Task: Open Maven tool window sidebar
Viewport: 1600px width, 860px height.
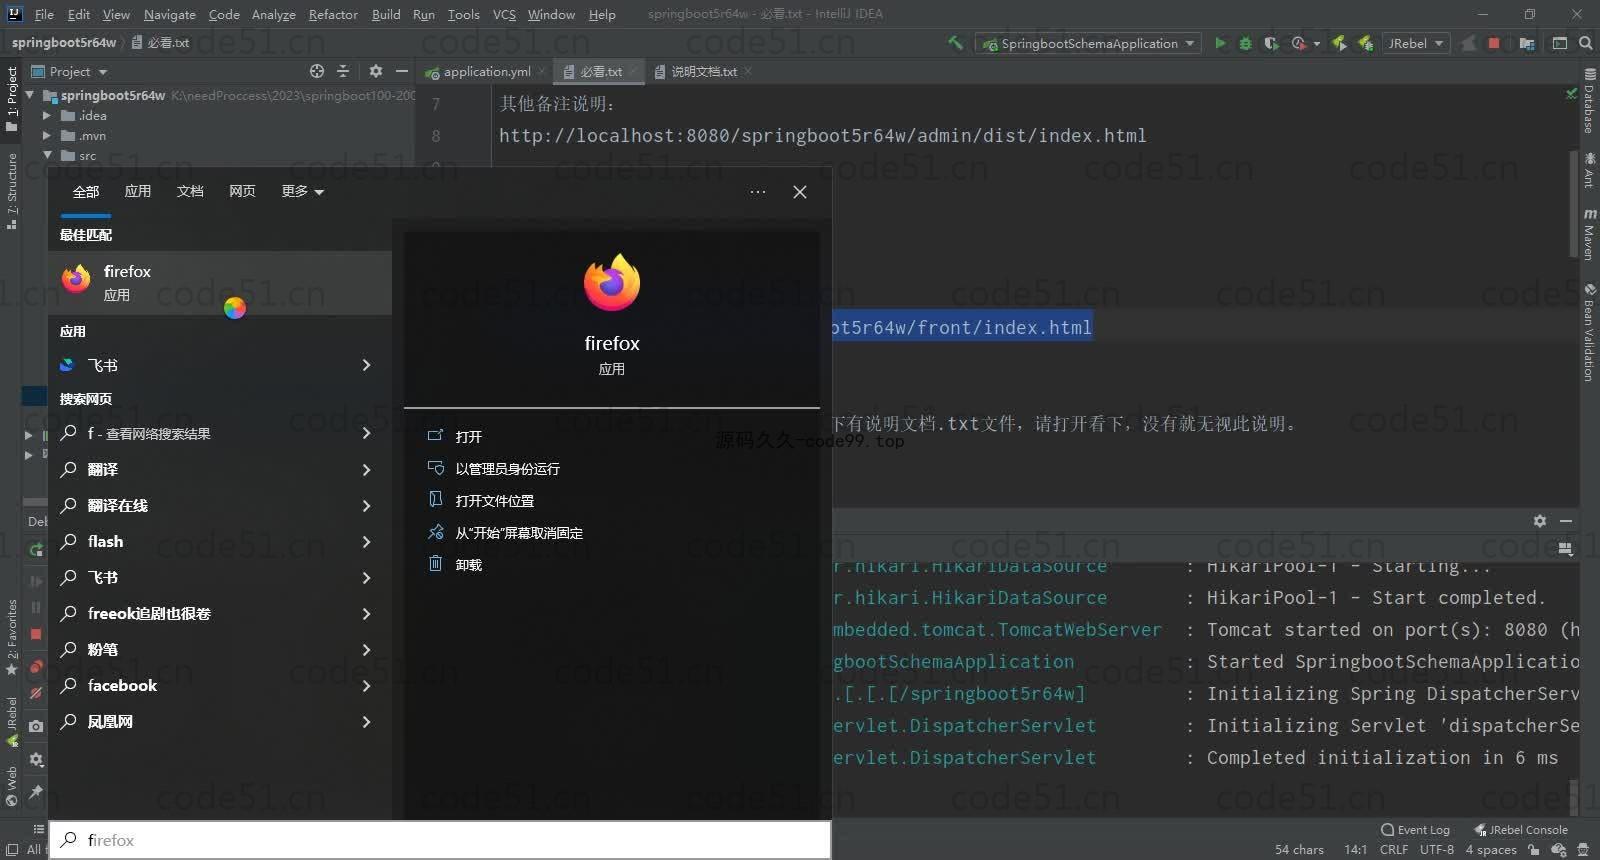Action: [1589, 234]
